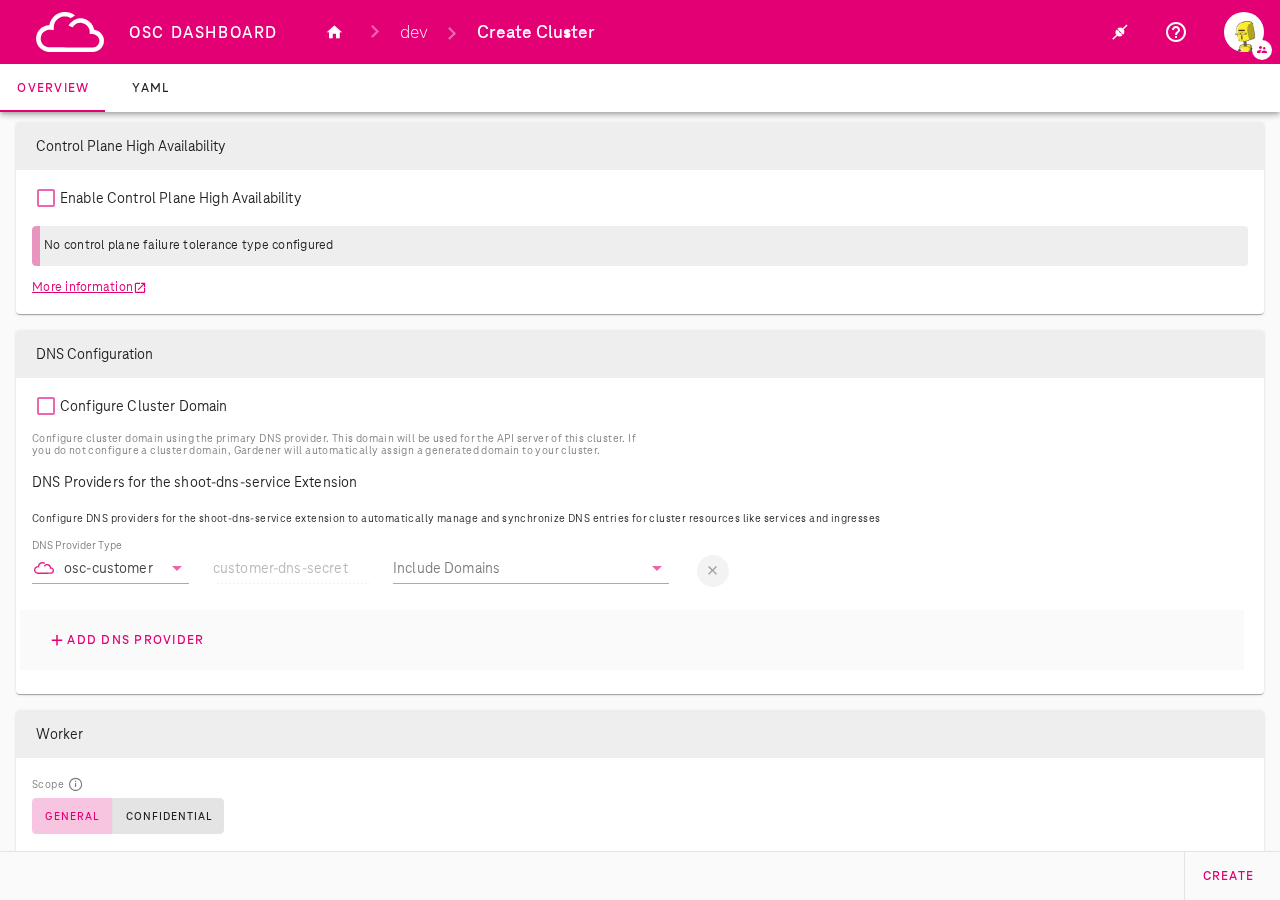Open the home breadcrumb icon
The width and height of the screenshot is (1280, 900).
[x=333, y=30]
